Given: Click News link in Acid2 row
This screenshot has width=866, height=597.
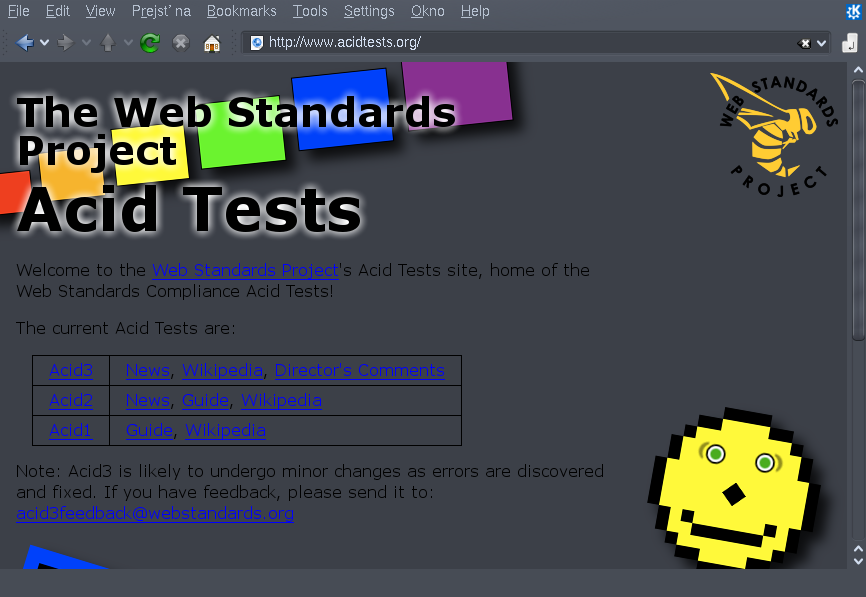Looking at the screenshot, I should tap(147, 400).
